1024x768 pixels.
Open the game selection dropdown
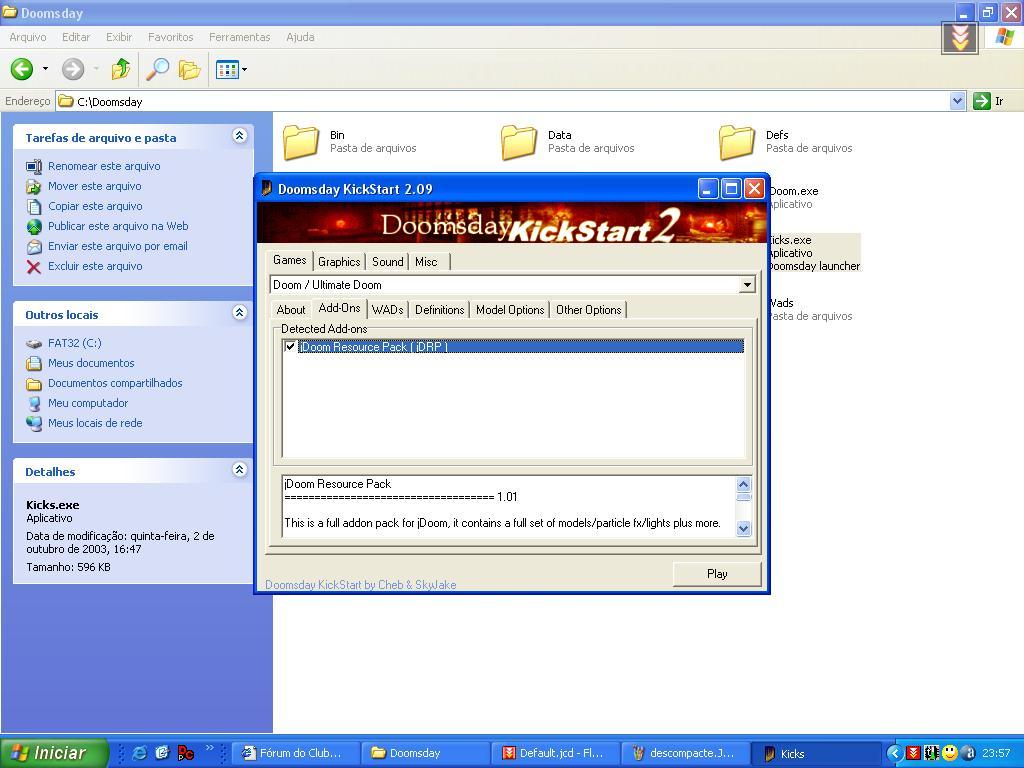tap(747, 285)
